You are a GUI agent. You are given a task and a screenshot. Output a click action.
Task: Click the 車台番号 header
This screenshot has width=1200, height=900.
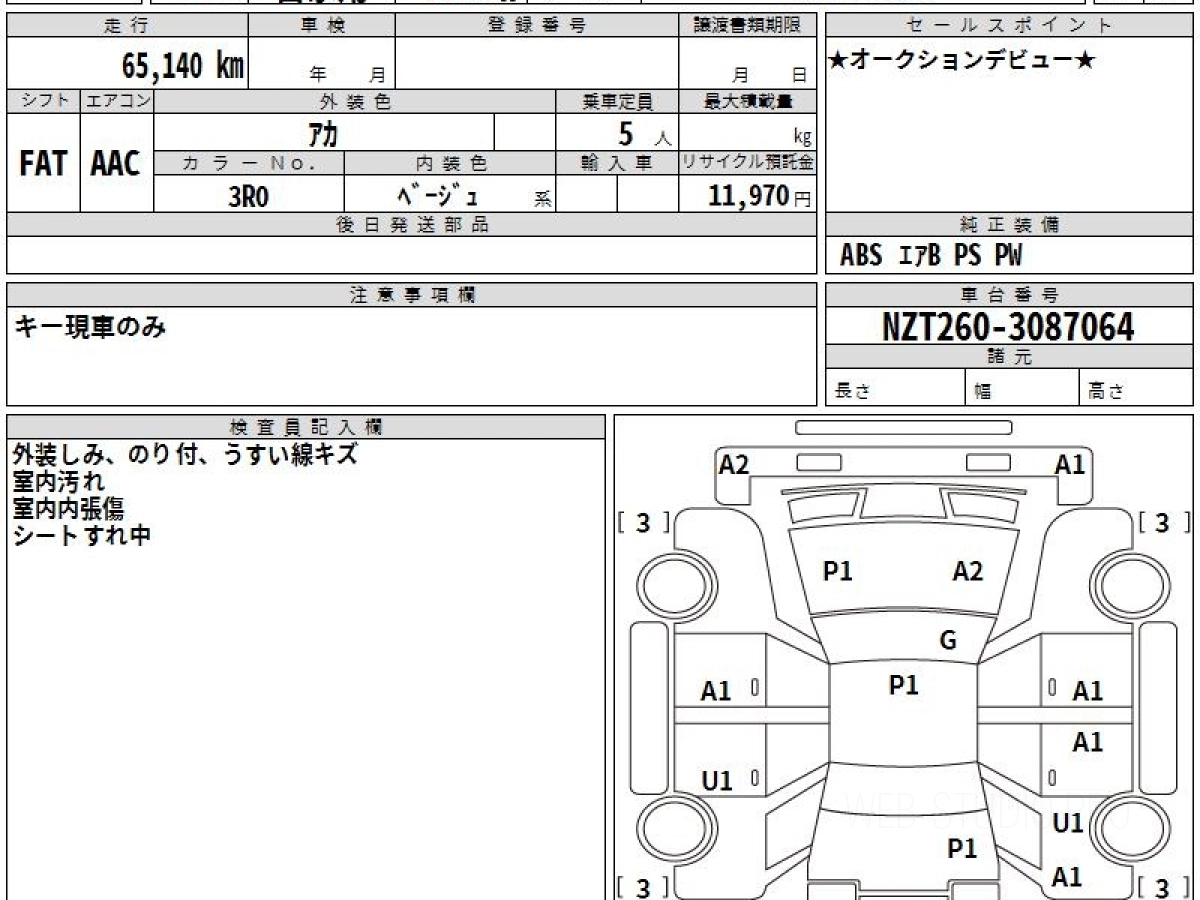pyautogui.click(x=1009, y=295)
